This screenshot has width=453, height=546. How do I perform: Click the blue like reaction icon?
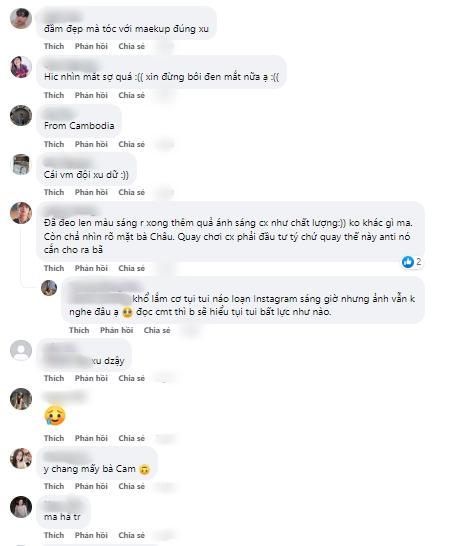point(407,262)
